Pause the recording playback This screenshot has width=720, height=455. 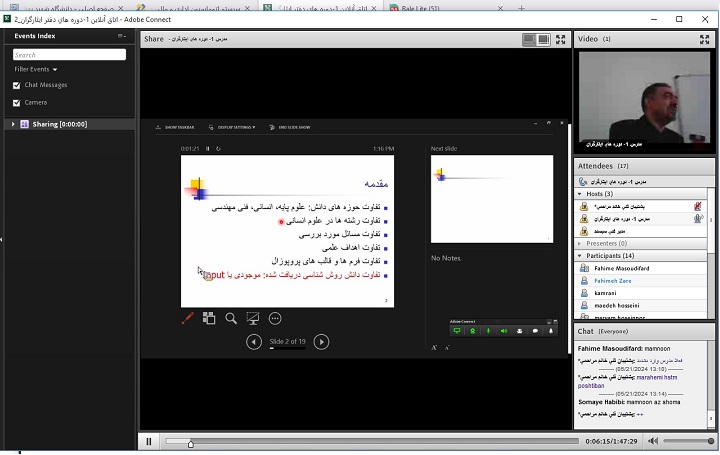[149, 441]
